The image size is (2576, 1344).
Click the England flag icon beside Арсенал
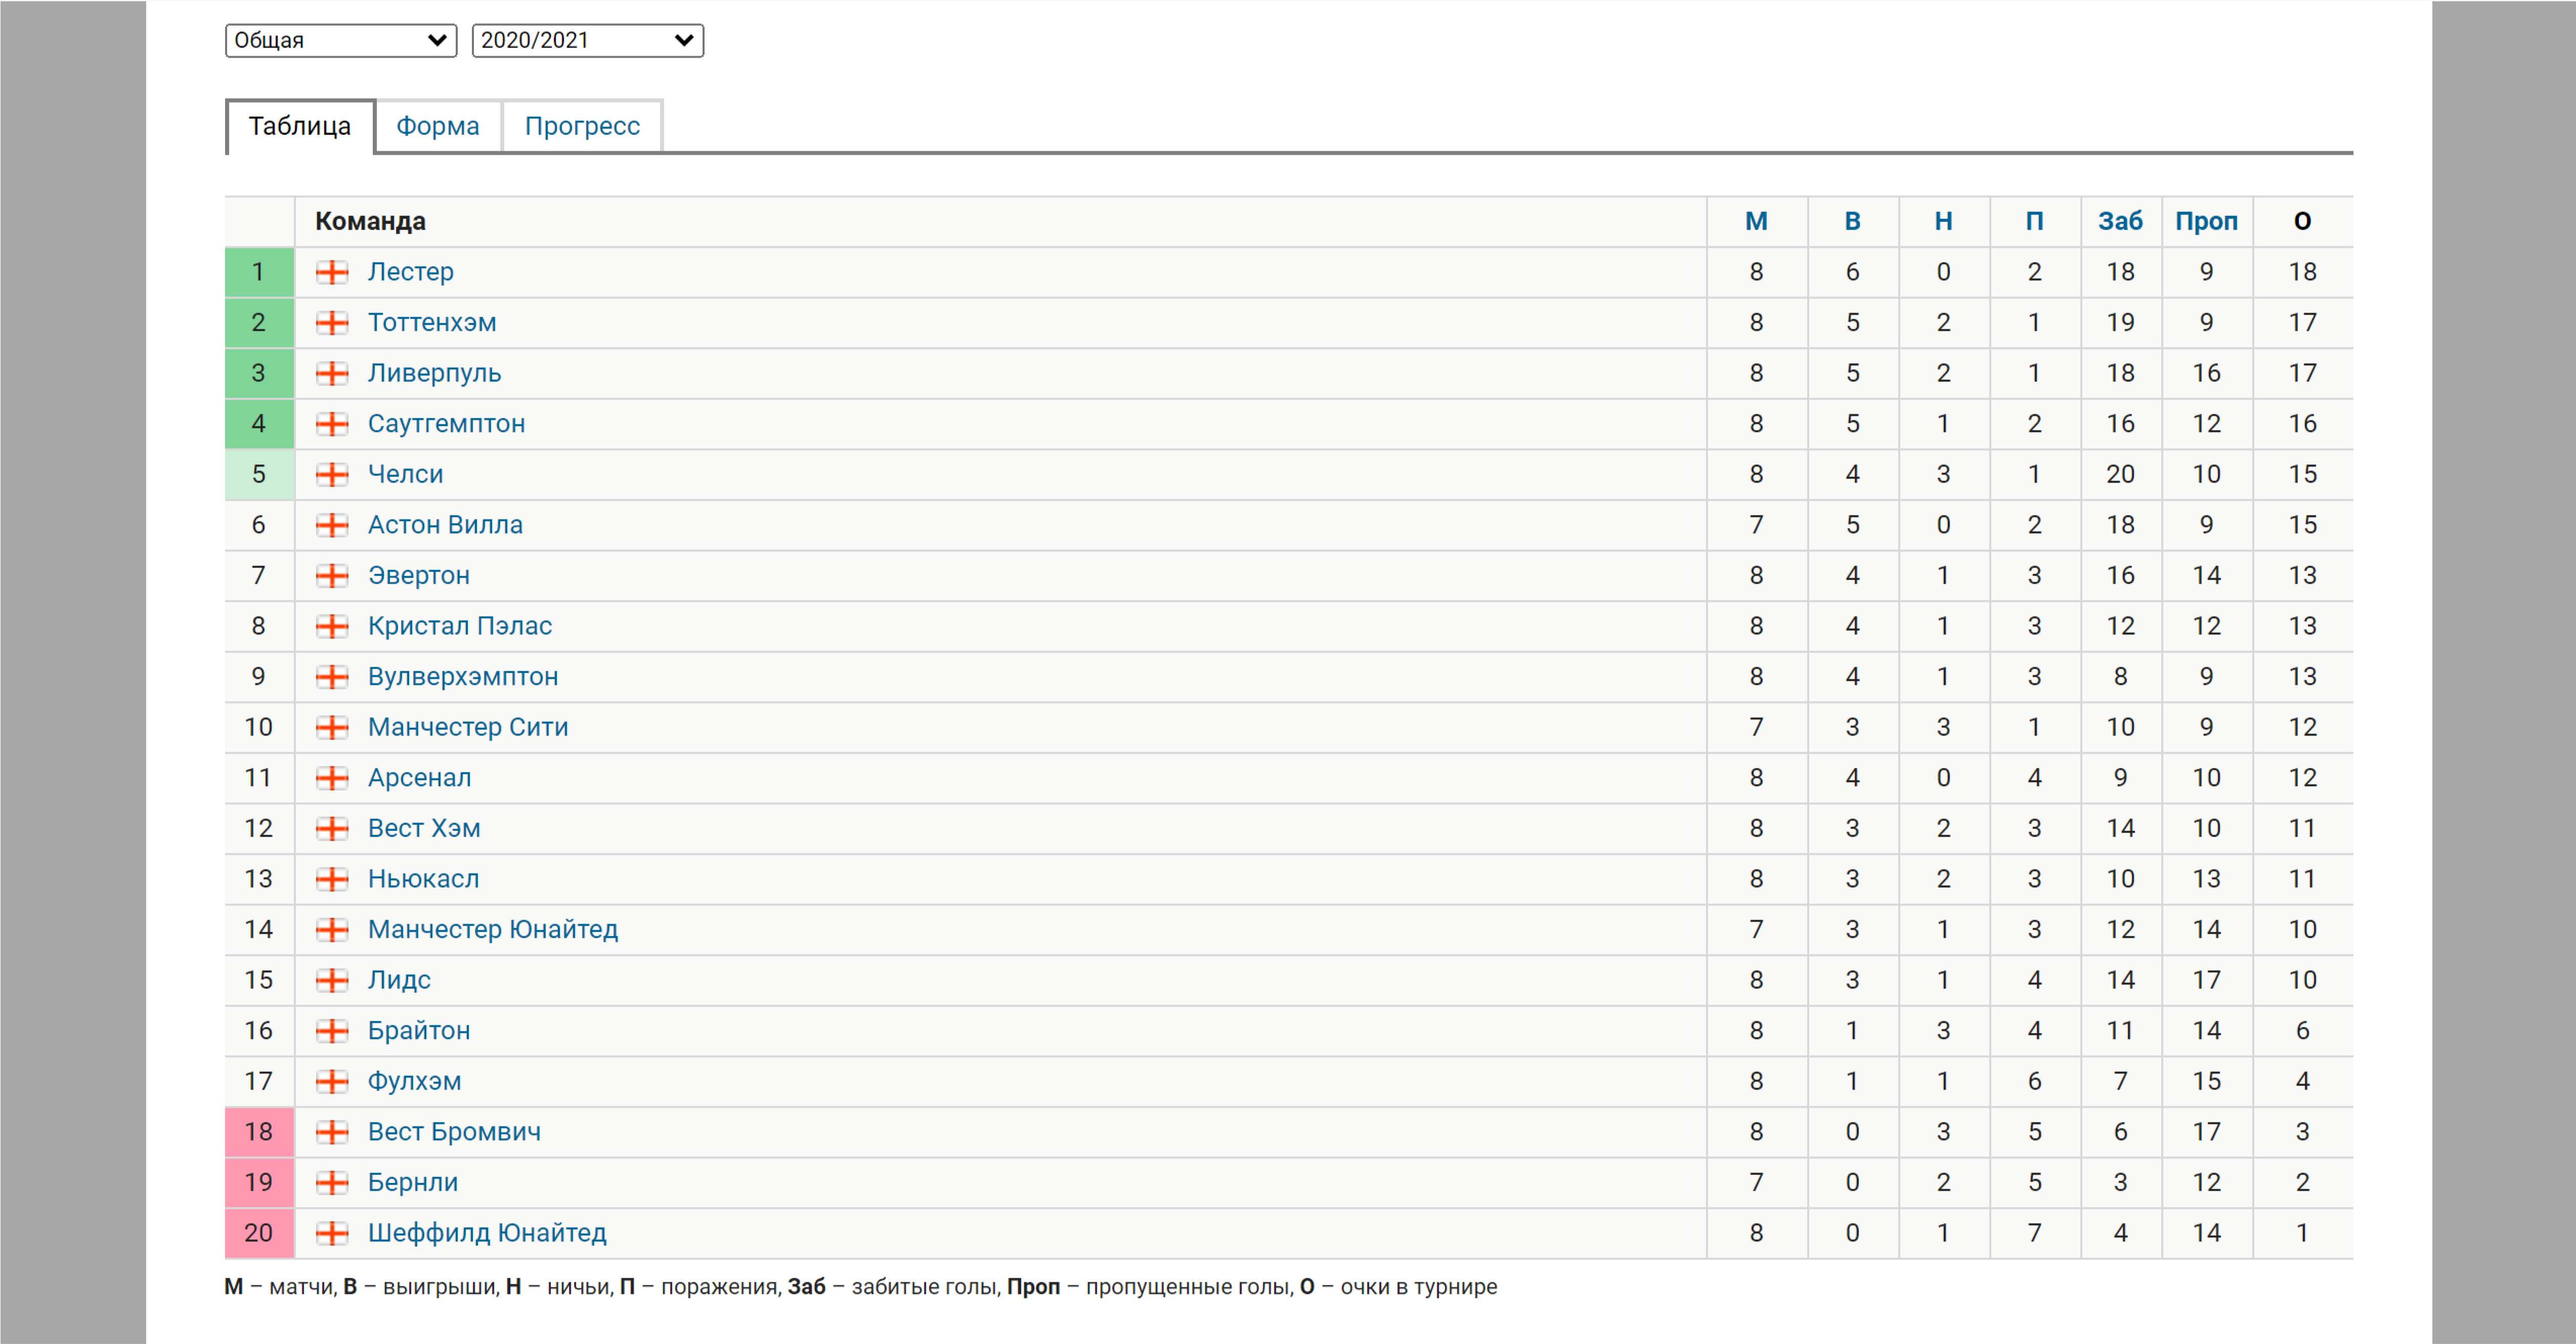(x=332, y=778)
